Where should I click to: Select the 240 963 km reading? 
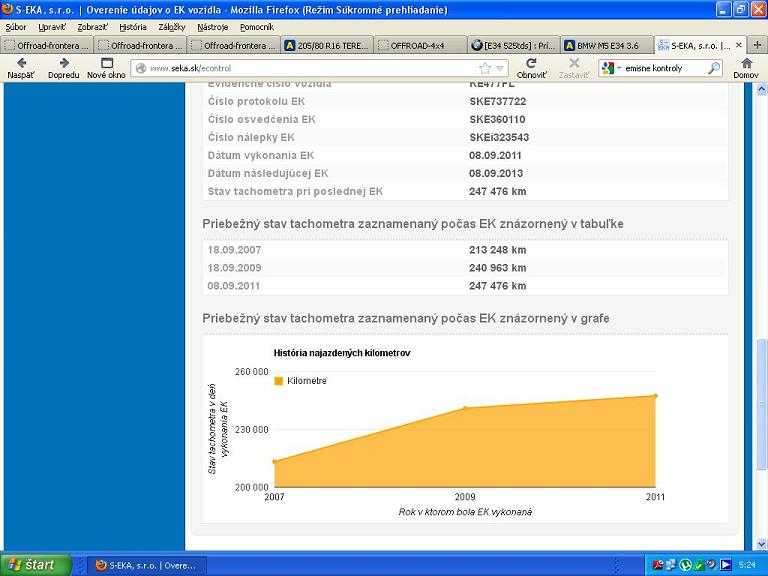[498, 268]
